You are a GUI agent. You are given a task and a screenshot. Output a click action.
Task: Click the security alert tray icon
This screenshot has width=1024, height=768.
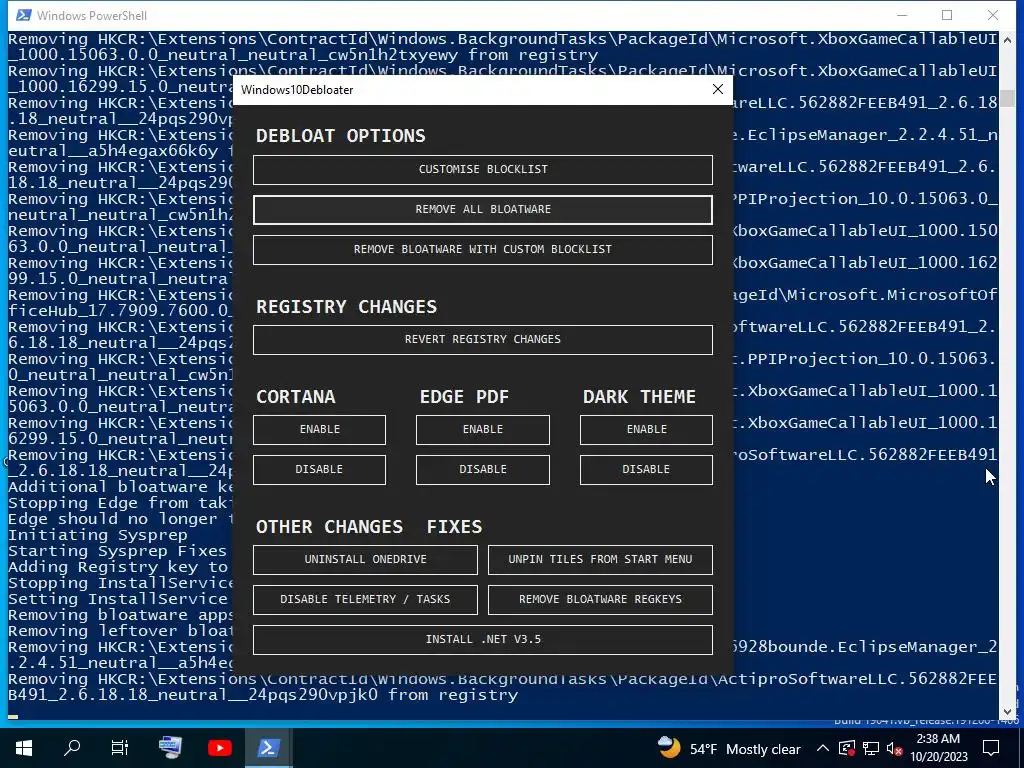pyautogui.click(x=847, y=748)
